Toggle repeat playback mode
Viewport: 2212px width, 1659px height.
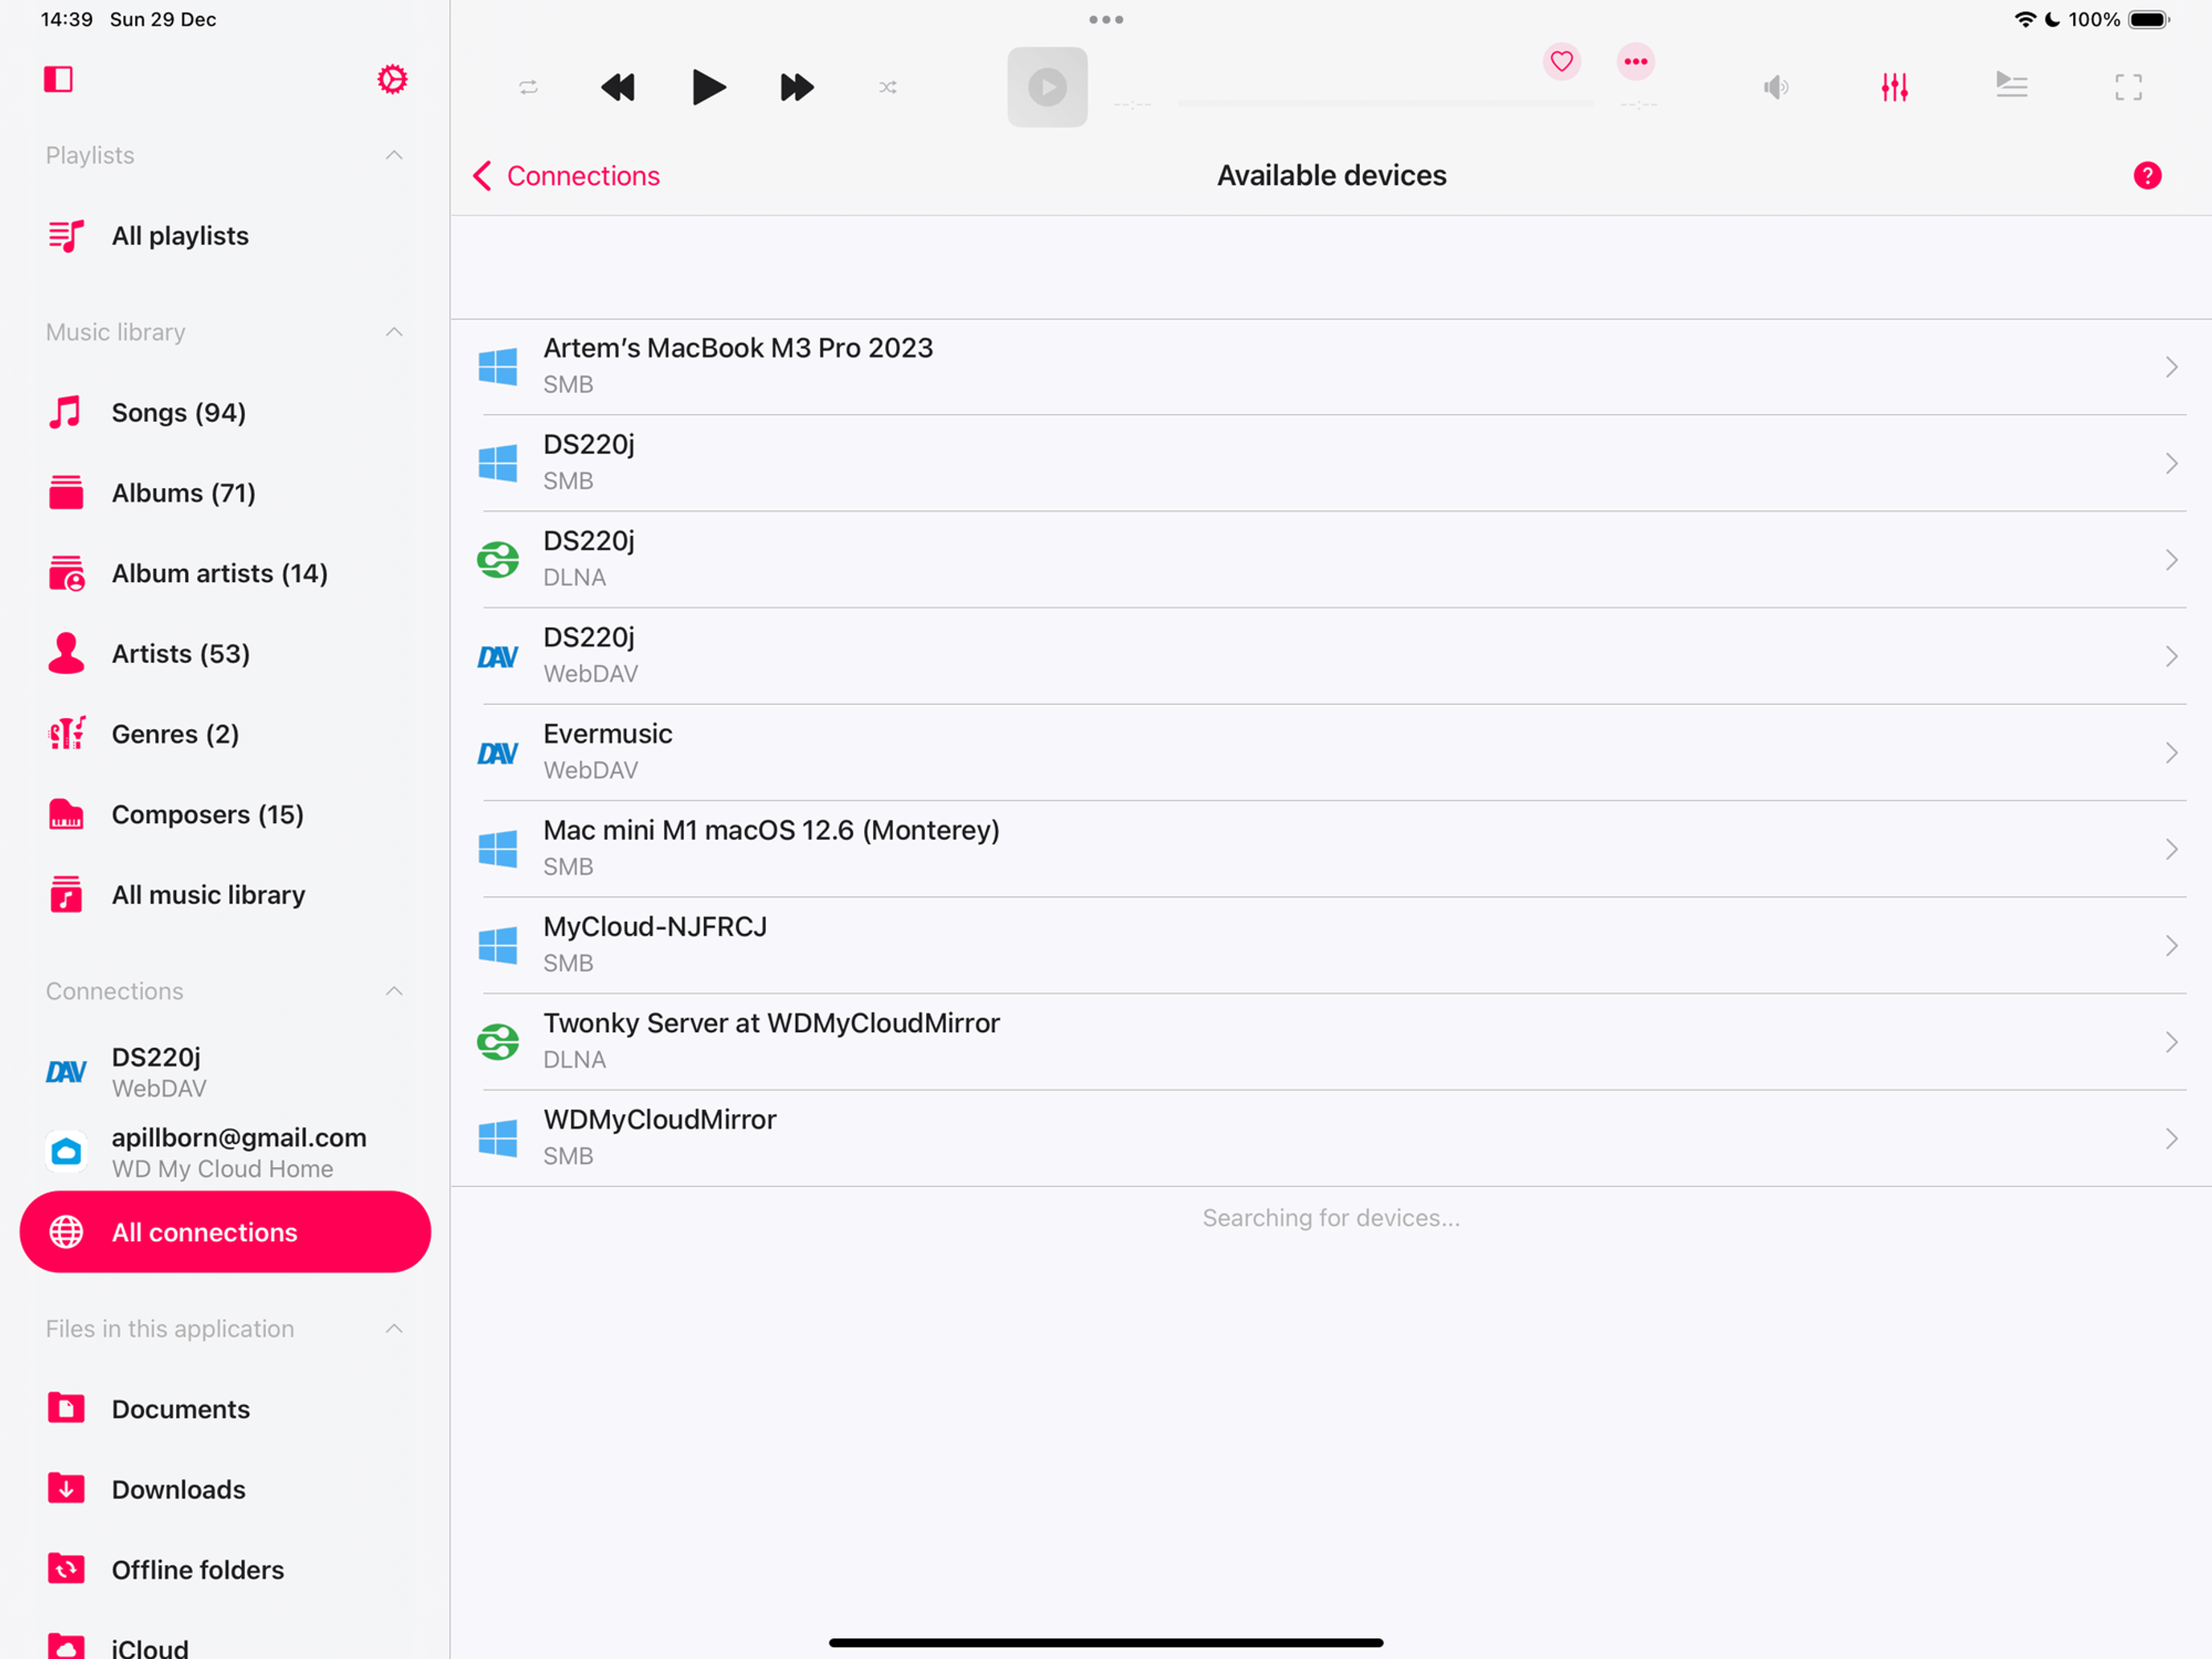[x=529, y=87]
